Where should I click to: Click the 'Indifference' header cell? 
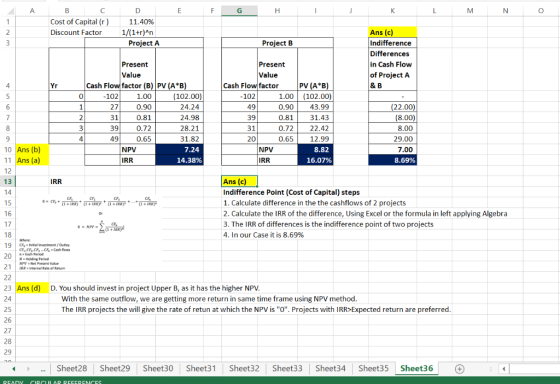(392, 43)
